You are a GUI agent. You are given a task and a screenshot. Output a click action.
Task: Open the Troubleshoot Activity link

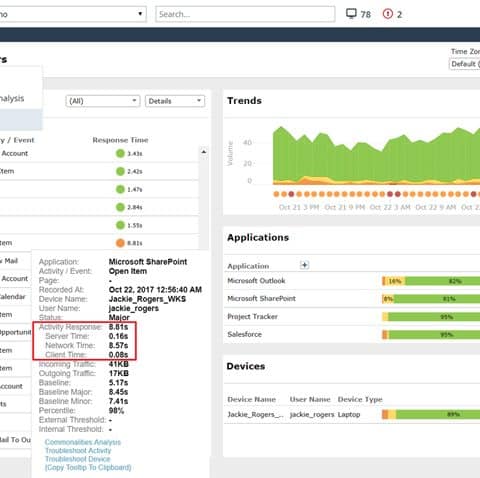[x=78, y=451]
